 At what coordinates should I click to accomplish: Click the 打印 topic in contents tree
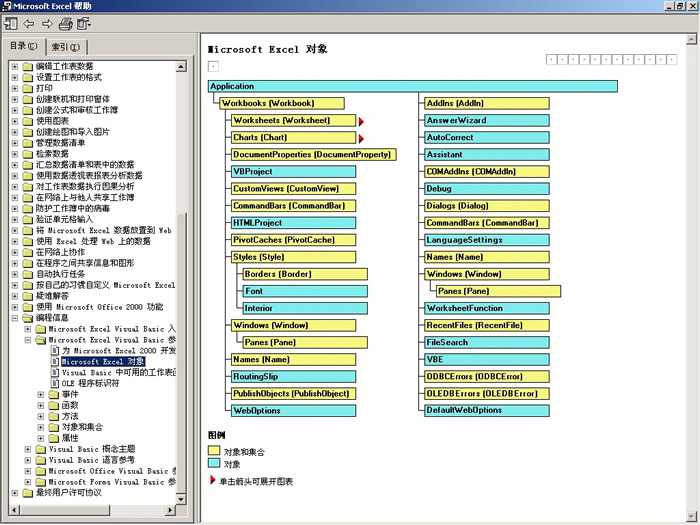click(x=44, y=88)
